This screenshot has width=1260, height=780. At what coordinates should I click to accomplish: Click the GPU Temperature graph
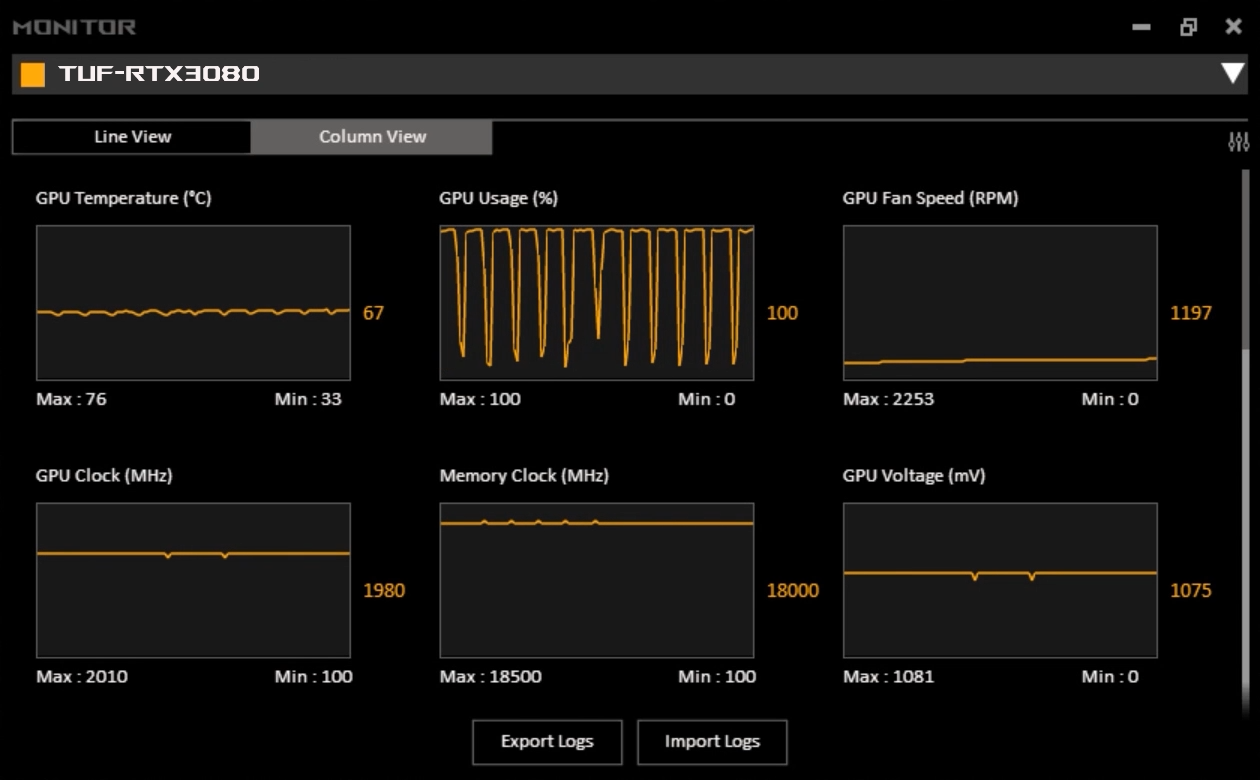tap(193, 302)
